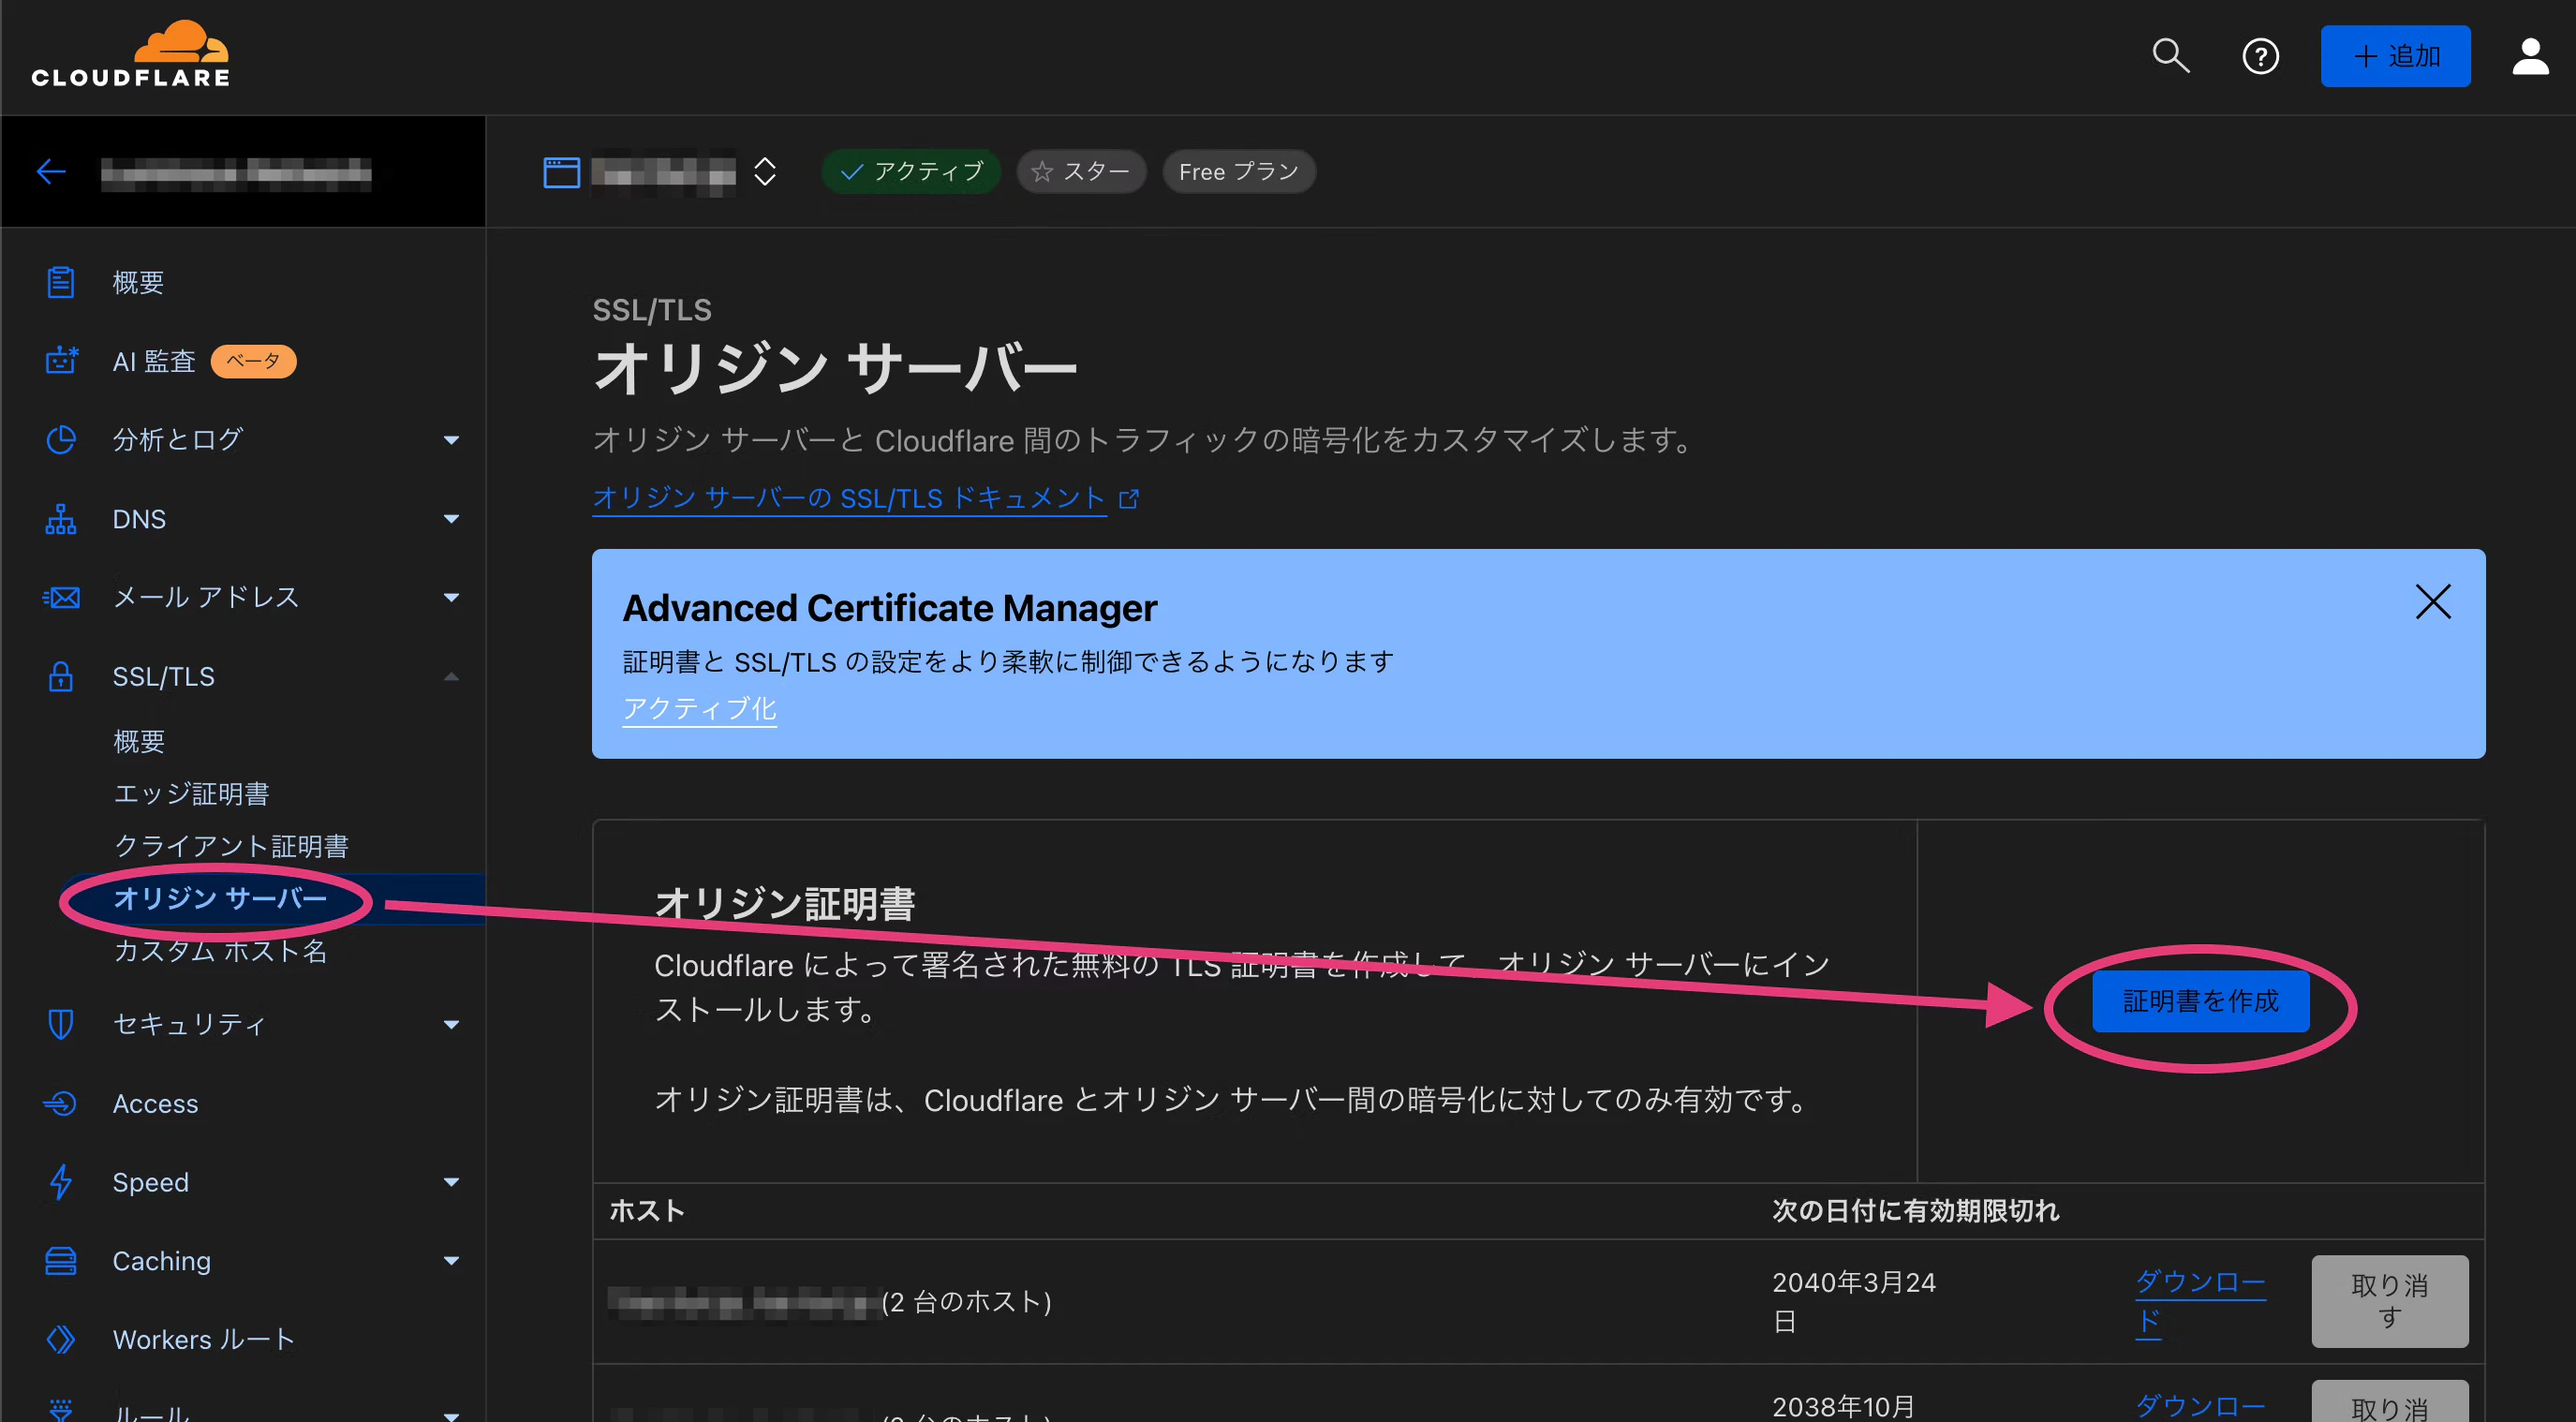The height and width of the screenshot is (1422, 2576).
Task: Open the user account profile icon
Action: [2529, 56]
